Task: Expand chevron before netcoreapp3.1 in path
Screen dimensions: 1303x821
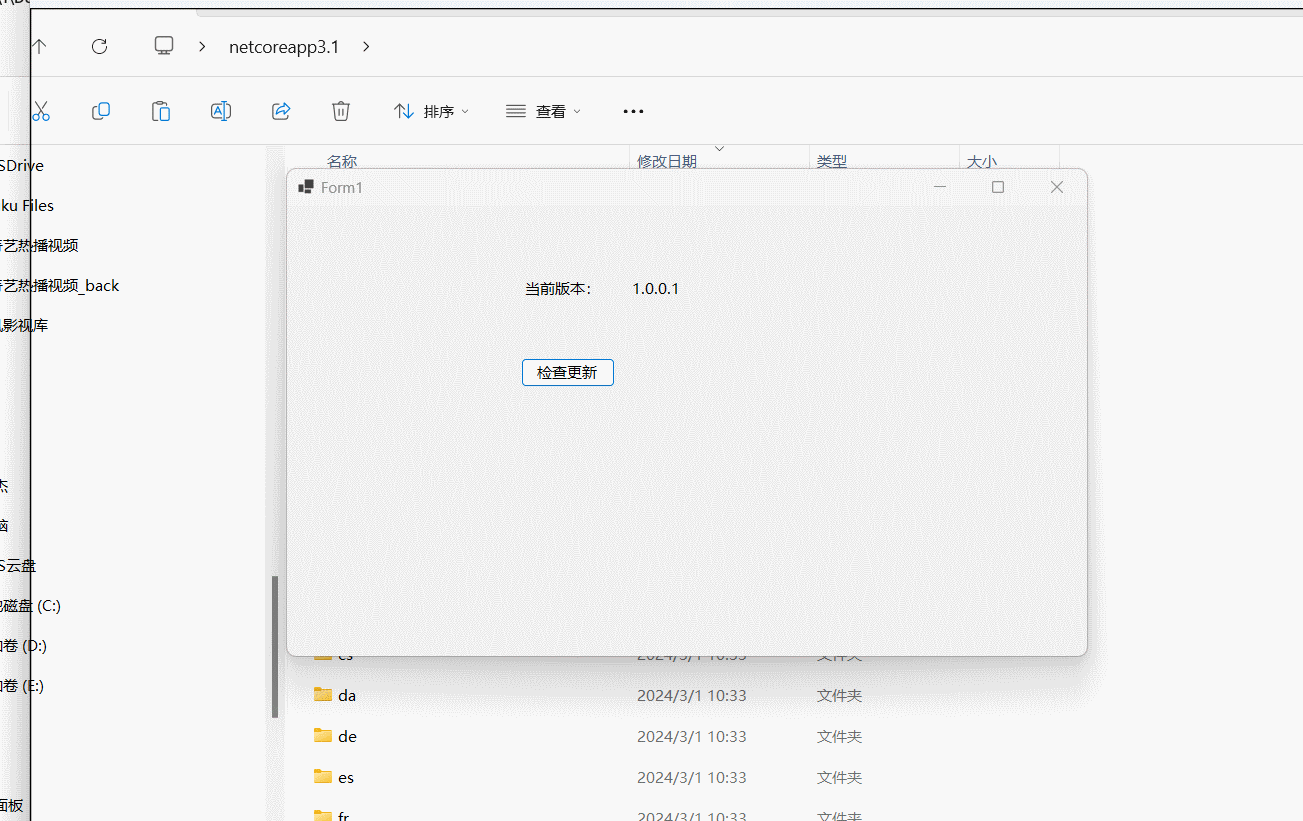Action: pyautogui.click(x=203, y=46)
